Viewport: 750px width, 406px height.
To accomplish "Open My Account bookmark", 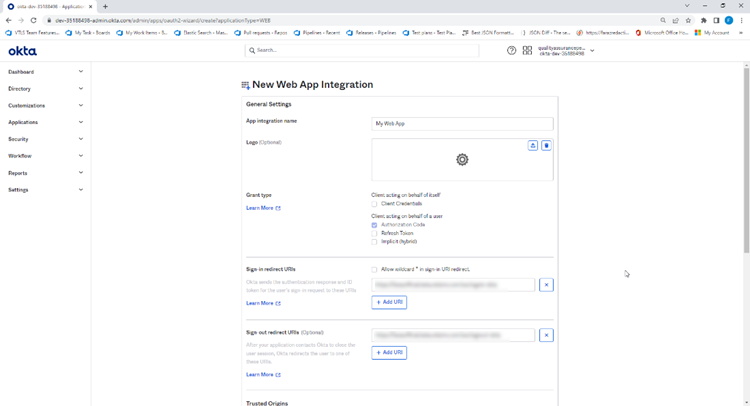I will click(712, 33).
